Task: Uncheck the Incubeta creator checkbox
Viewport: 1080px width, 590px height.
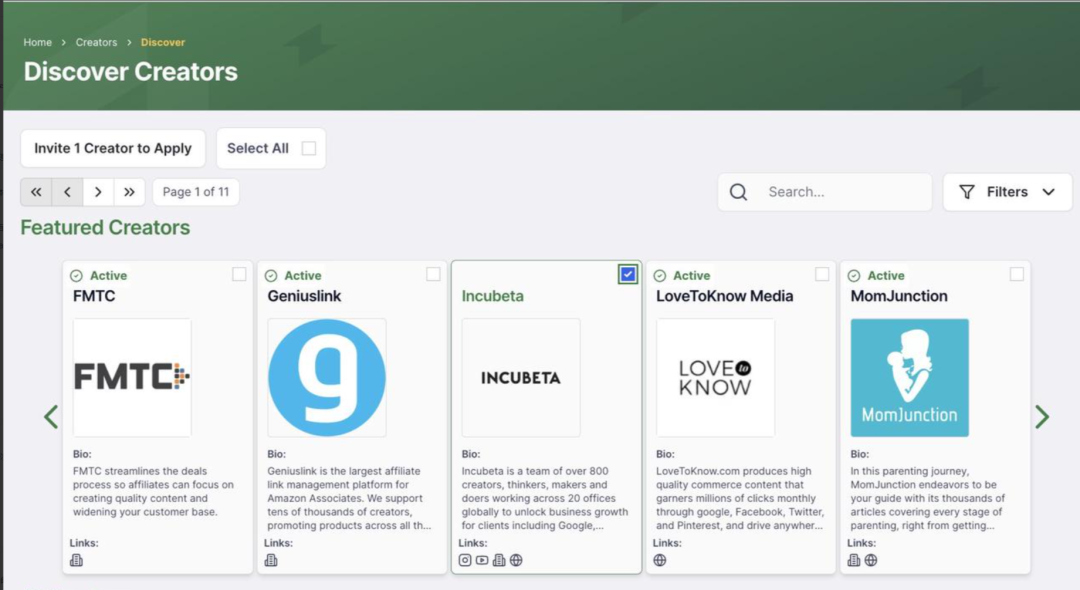Action: click(627, 274)
